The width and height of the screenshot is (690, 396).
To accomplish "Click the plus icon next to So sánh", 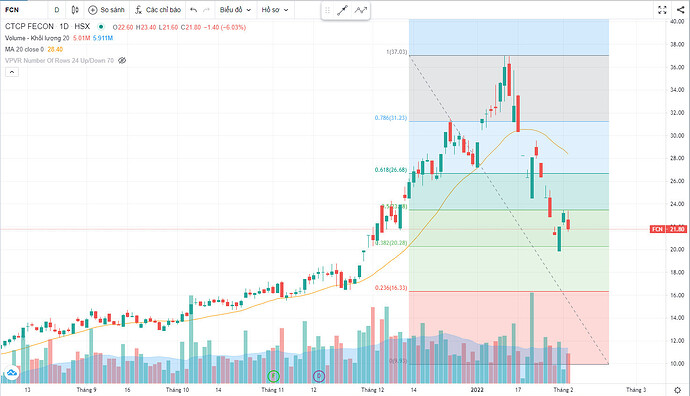I will [92, 10].
